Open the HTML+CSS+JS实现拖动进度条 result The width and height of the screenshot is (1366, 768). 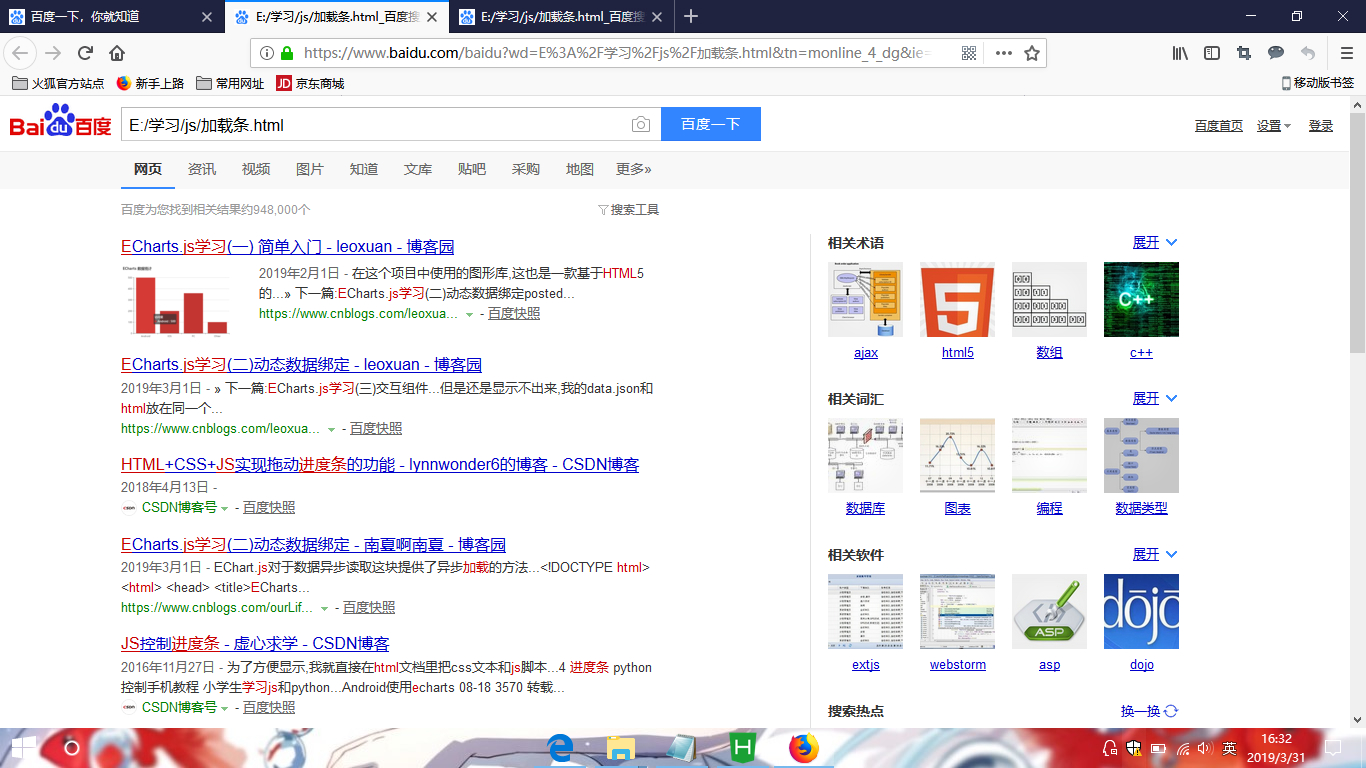(380, 465)
